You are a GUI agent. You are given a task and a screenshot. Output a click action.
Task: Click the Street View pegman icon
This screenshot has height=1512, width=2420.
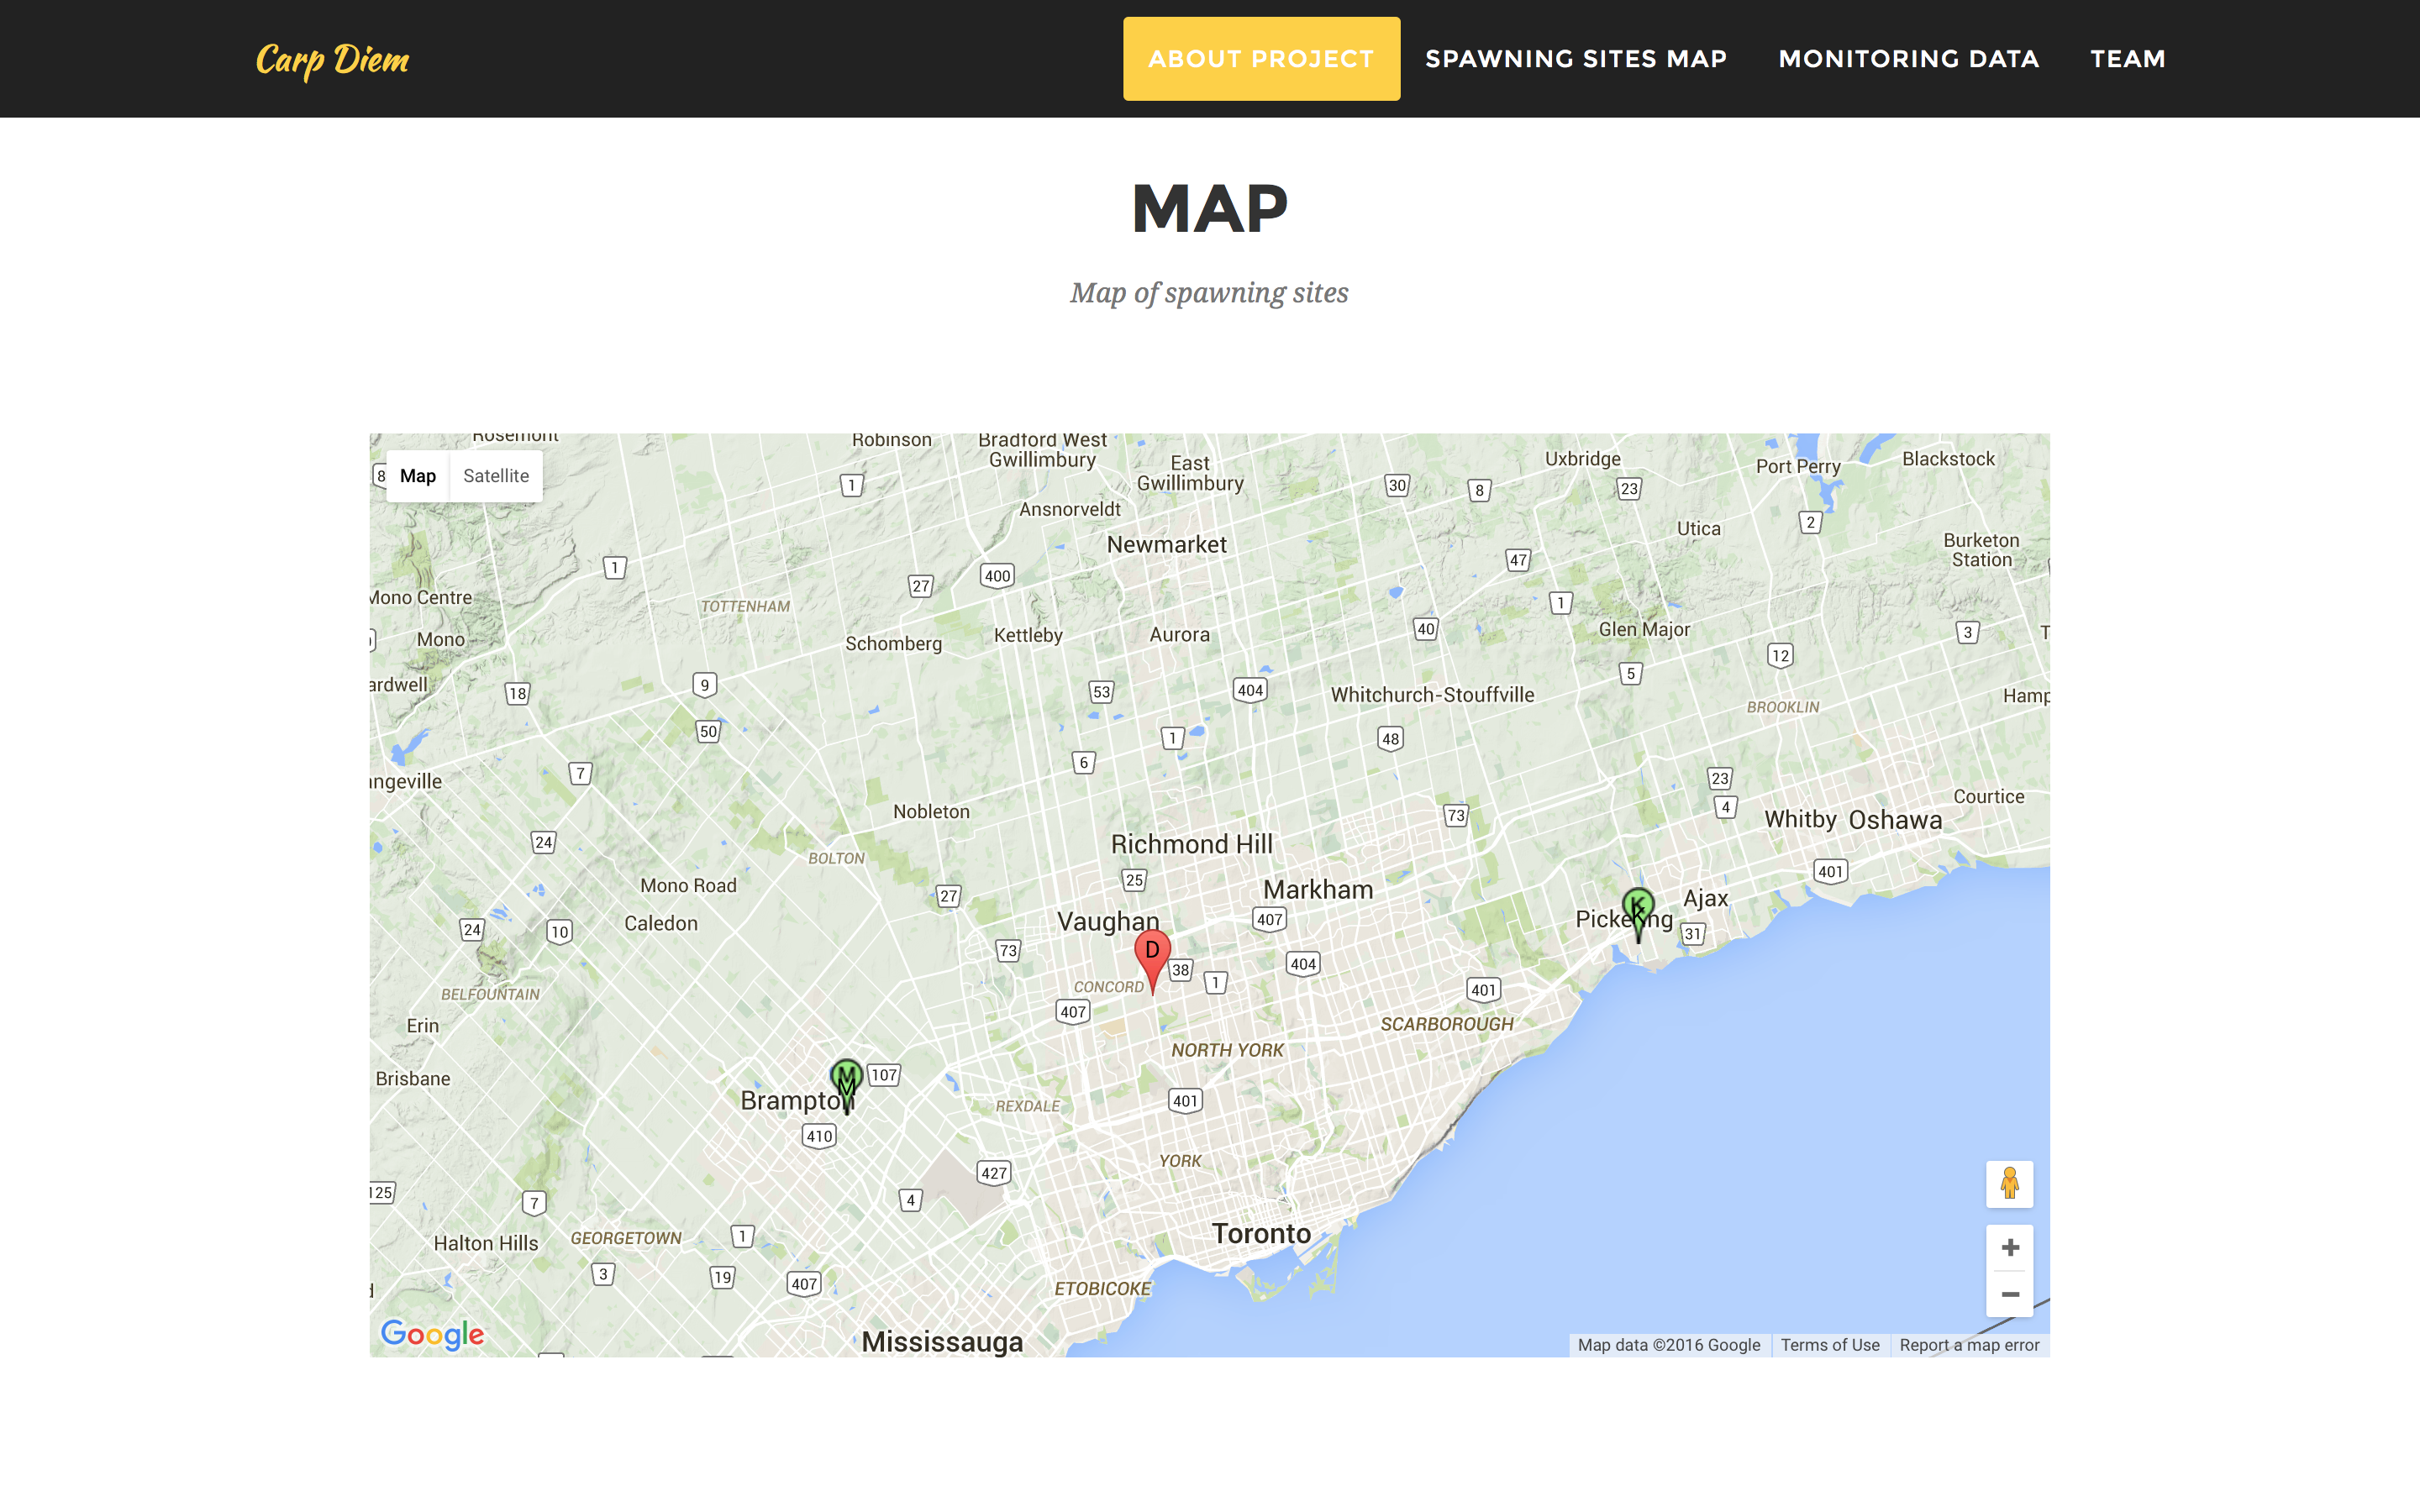click(2009, 1184)
